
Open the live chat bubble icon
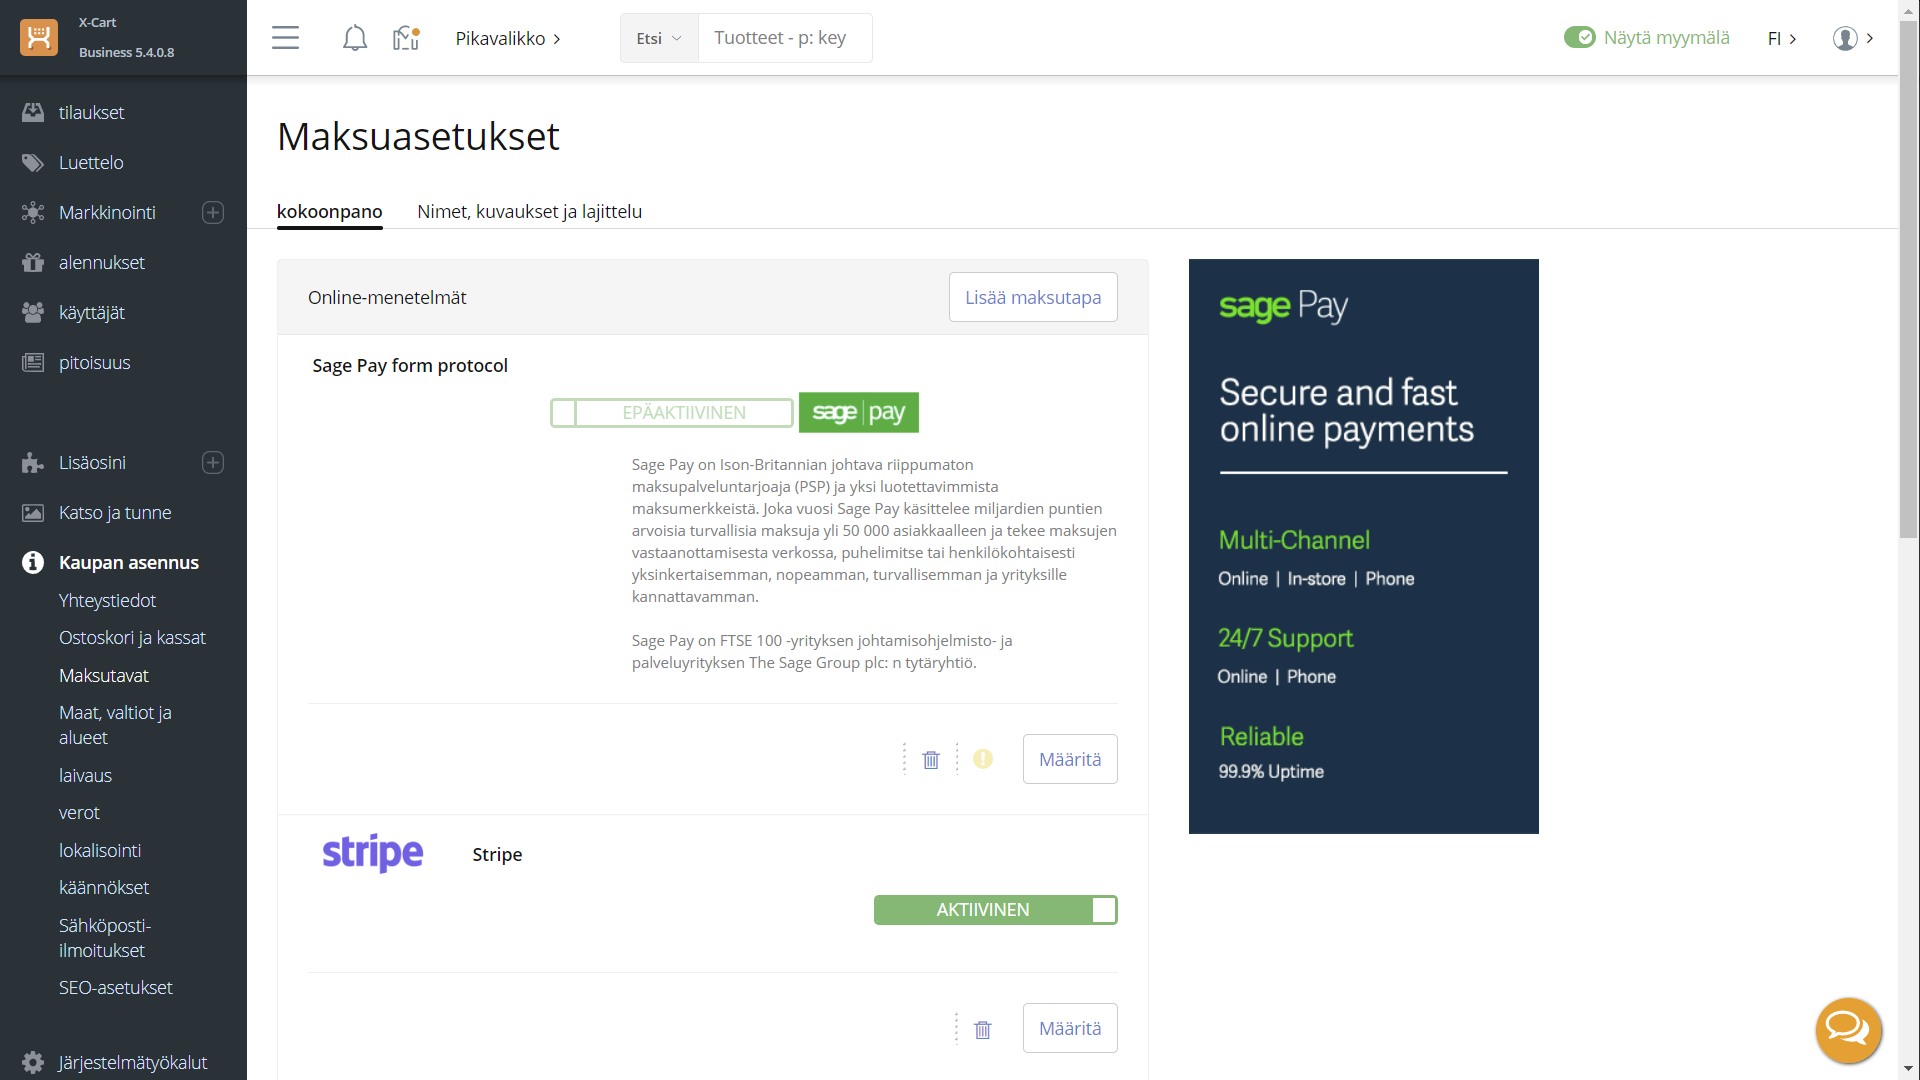click(1848, 1029)
